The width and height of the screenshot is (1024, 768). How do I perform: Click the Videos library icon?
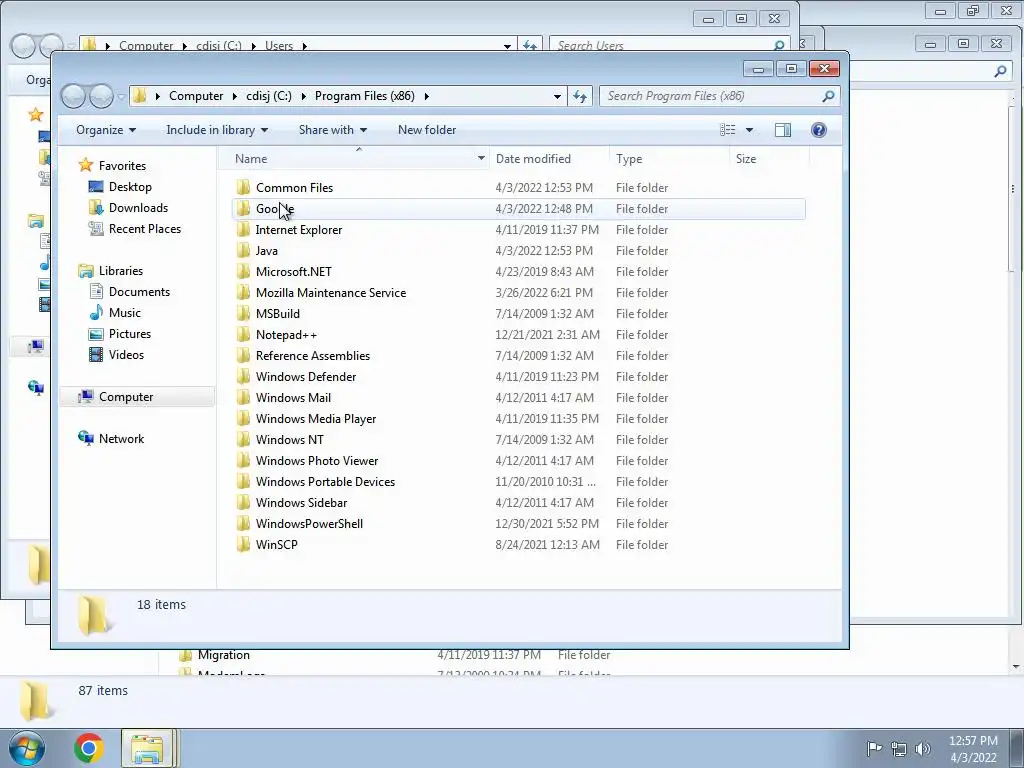(x=96, y=355)
